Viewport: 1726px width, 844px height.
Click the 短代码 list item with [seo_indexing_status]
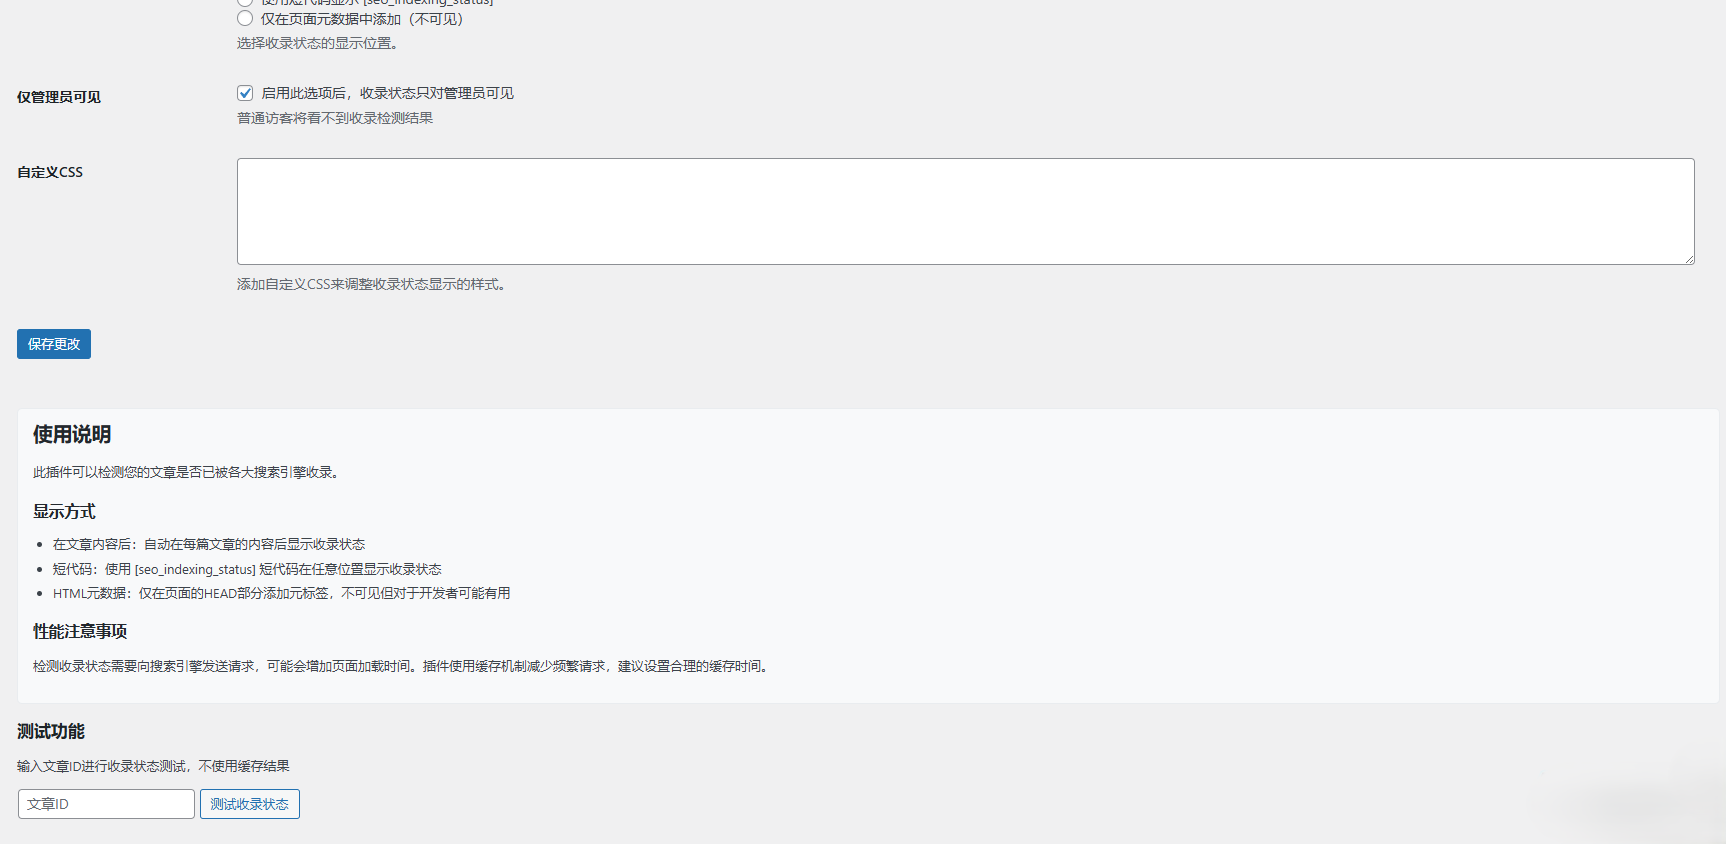pyautogui.click(x=247, y=569)
